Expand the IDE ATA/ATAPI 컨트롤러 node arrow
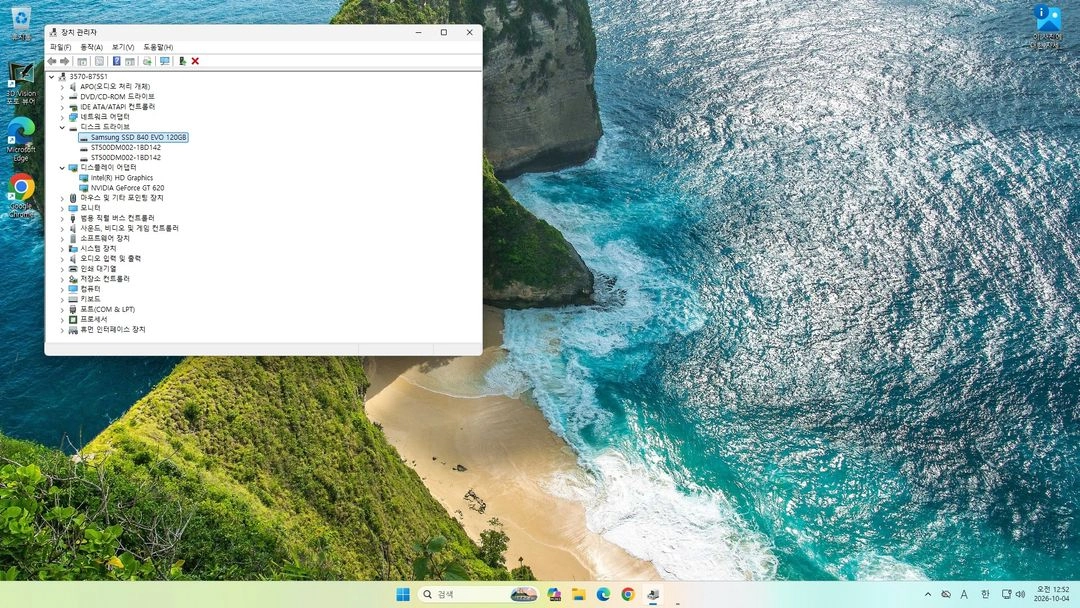The width and height of the screenshot is (1080, 608). coord(62,107)
